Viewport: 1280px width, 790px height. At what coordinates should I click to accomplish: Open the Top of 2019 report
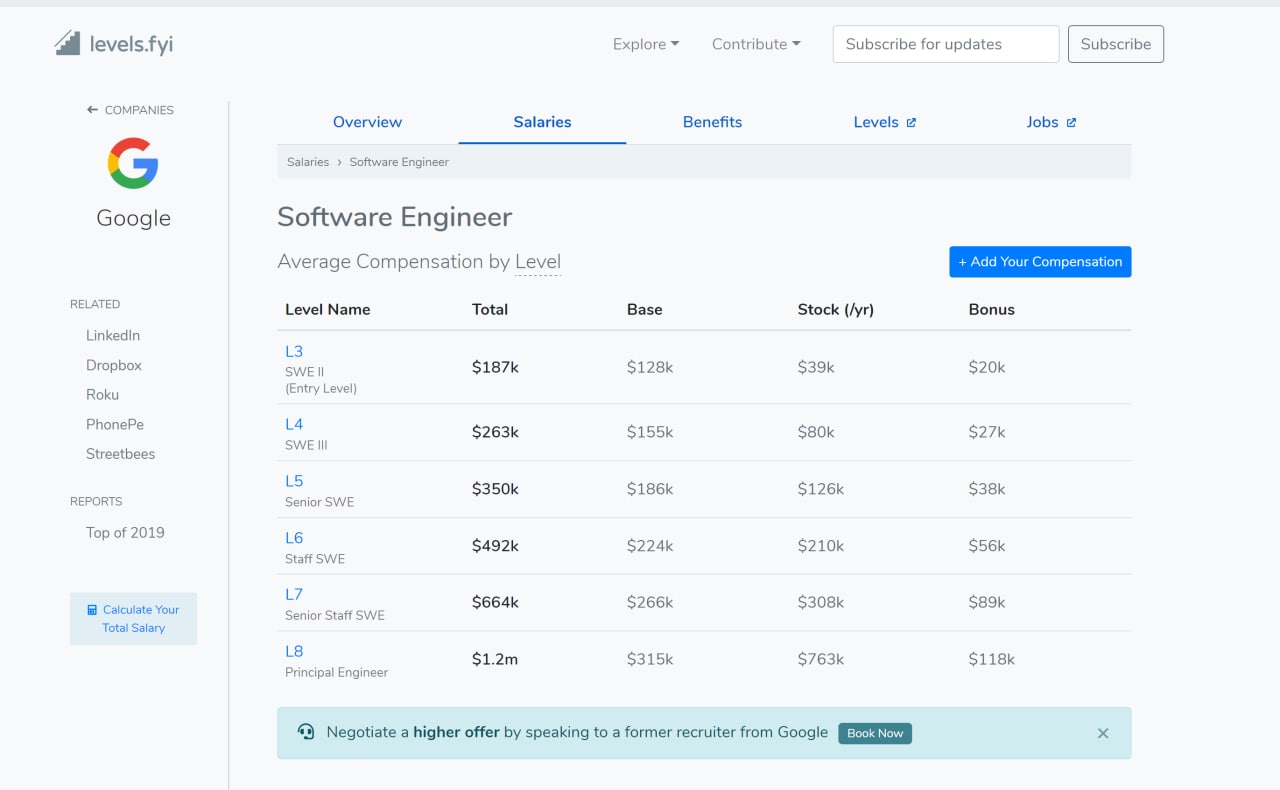(x=125, y=532)
